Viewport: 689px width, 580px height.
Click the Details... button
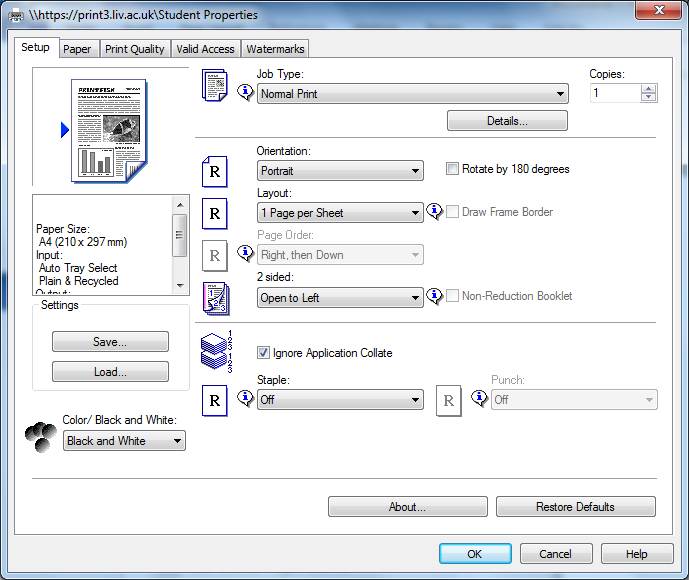[x=507, y=120]
